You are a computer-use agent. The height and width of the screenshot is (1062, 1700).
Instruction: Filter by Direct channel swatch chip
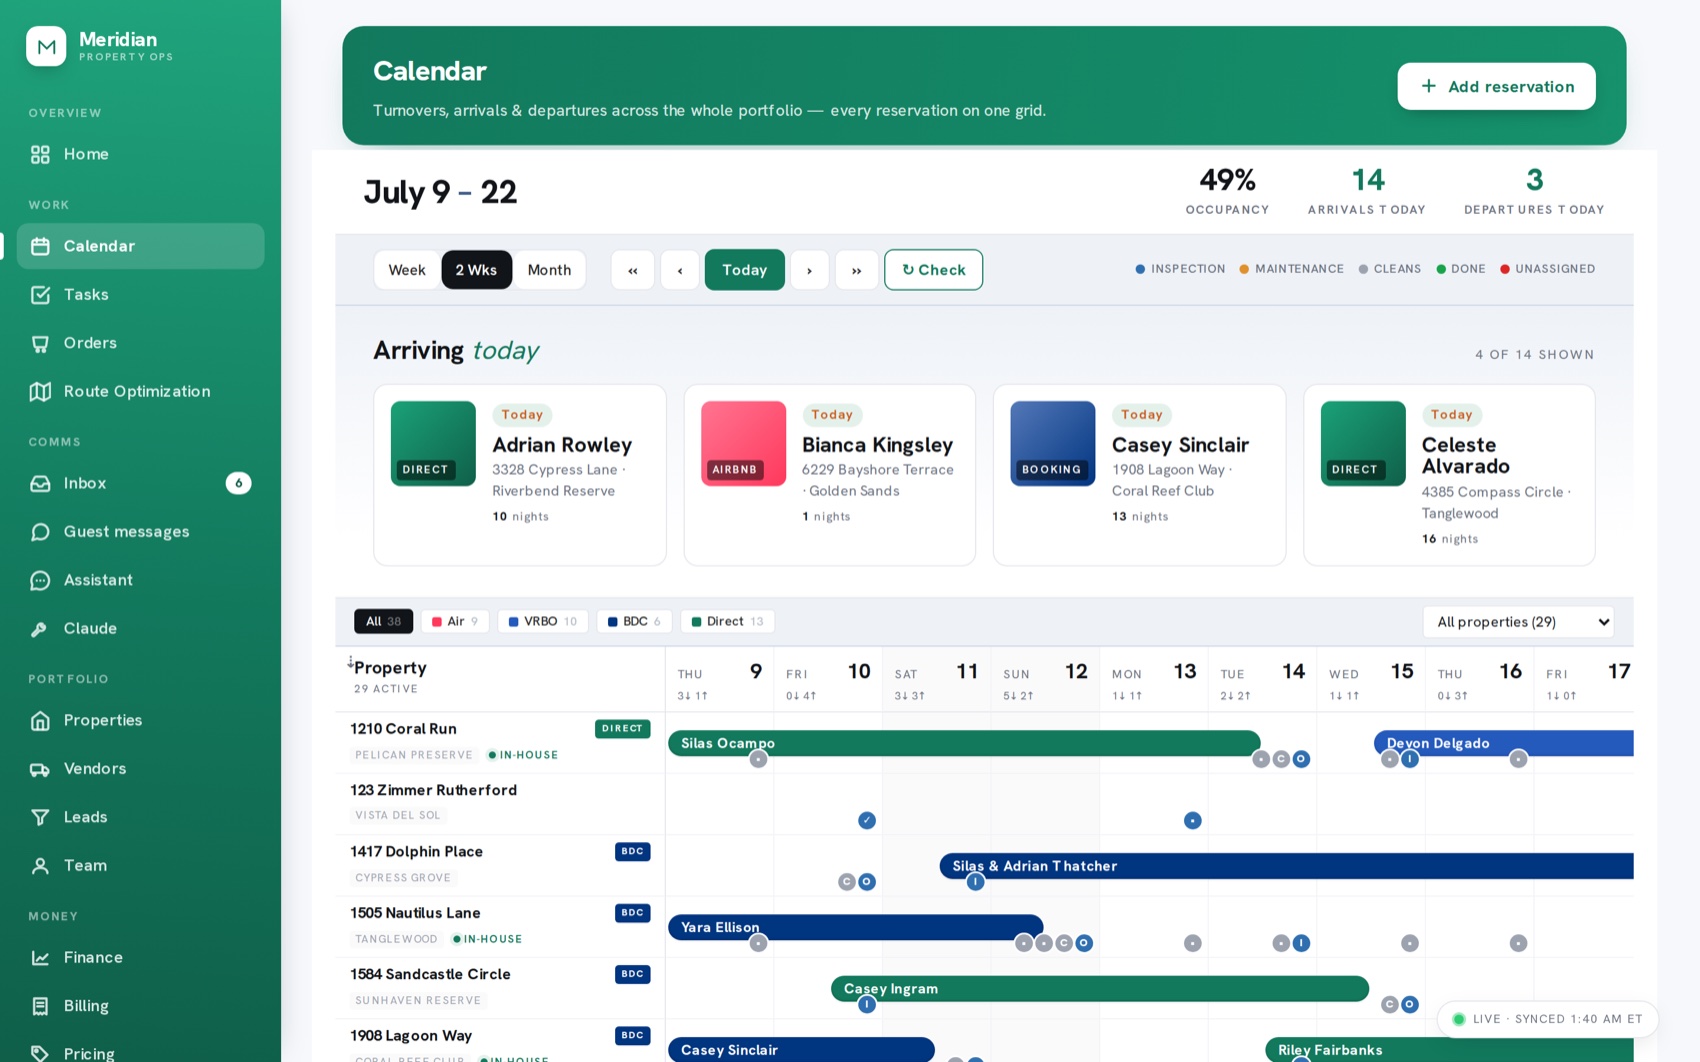(727, 621)
